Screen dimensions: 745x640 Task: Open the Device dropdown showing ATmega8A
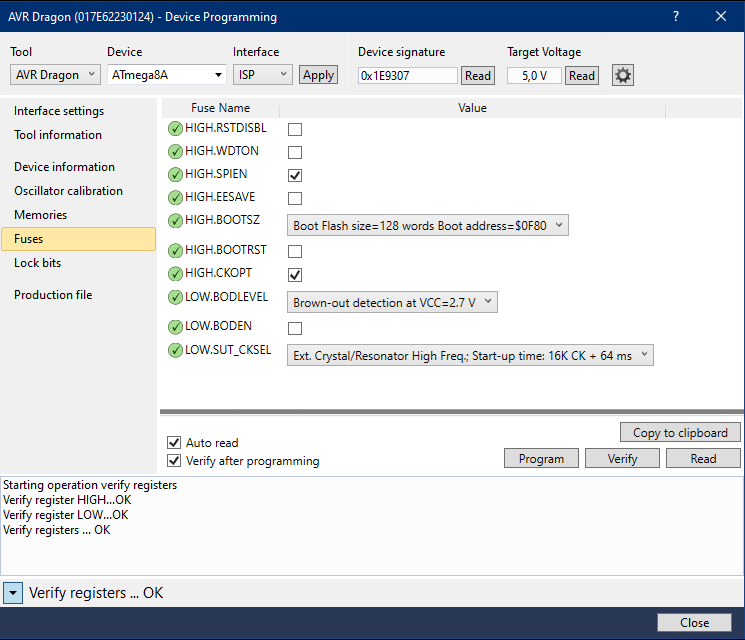167,75
